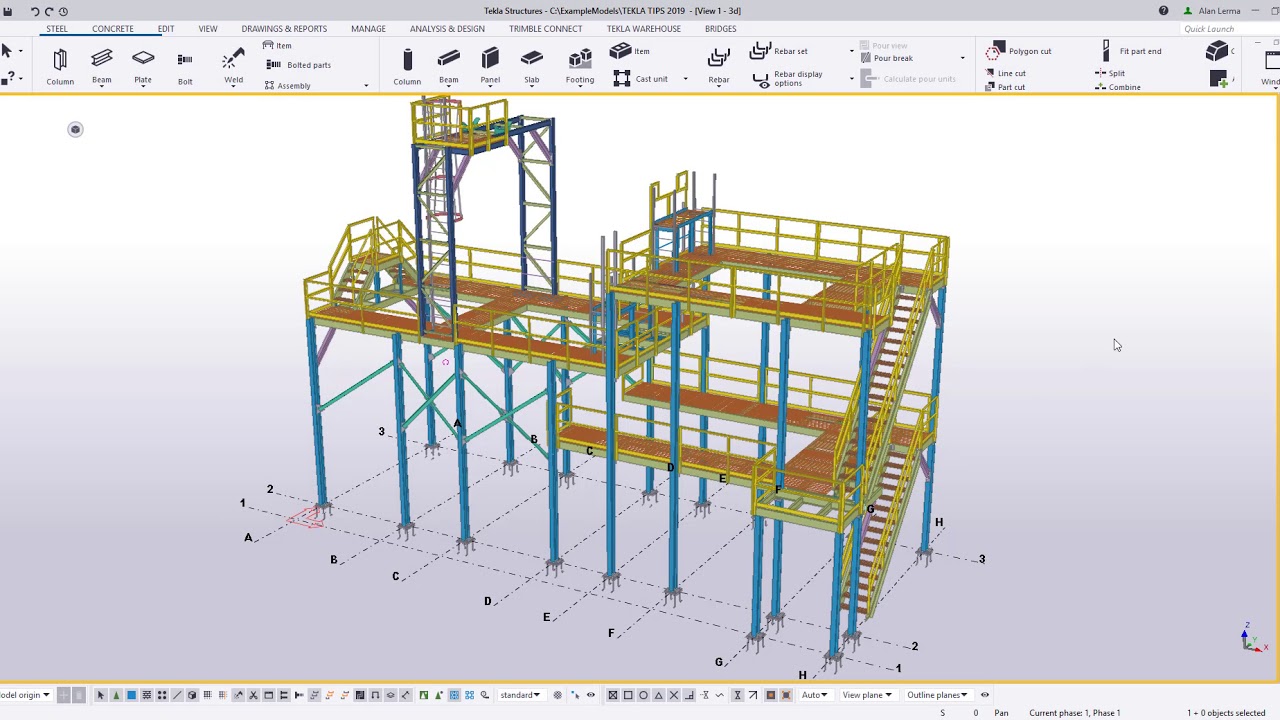Switch to the EDIT ribbon tab
The width and height of the screenshot is (1280, 720).
pos(166,29)
